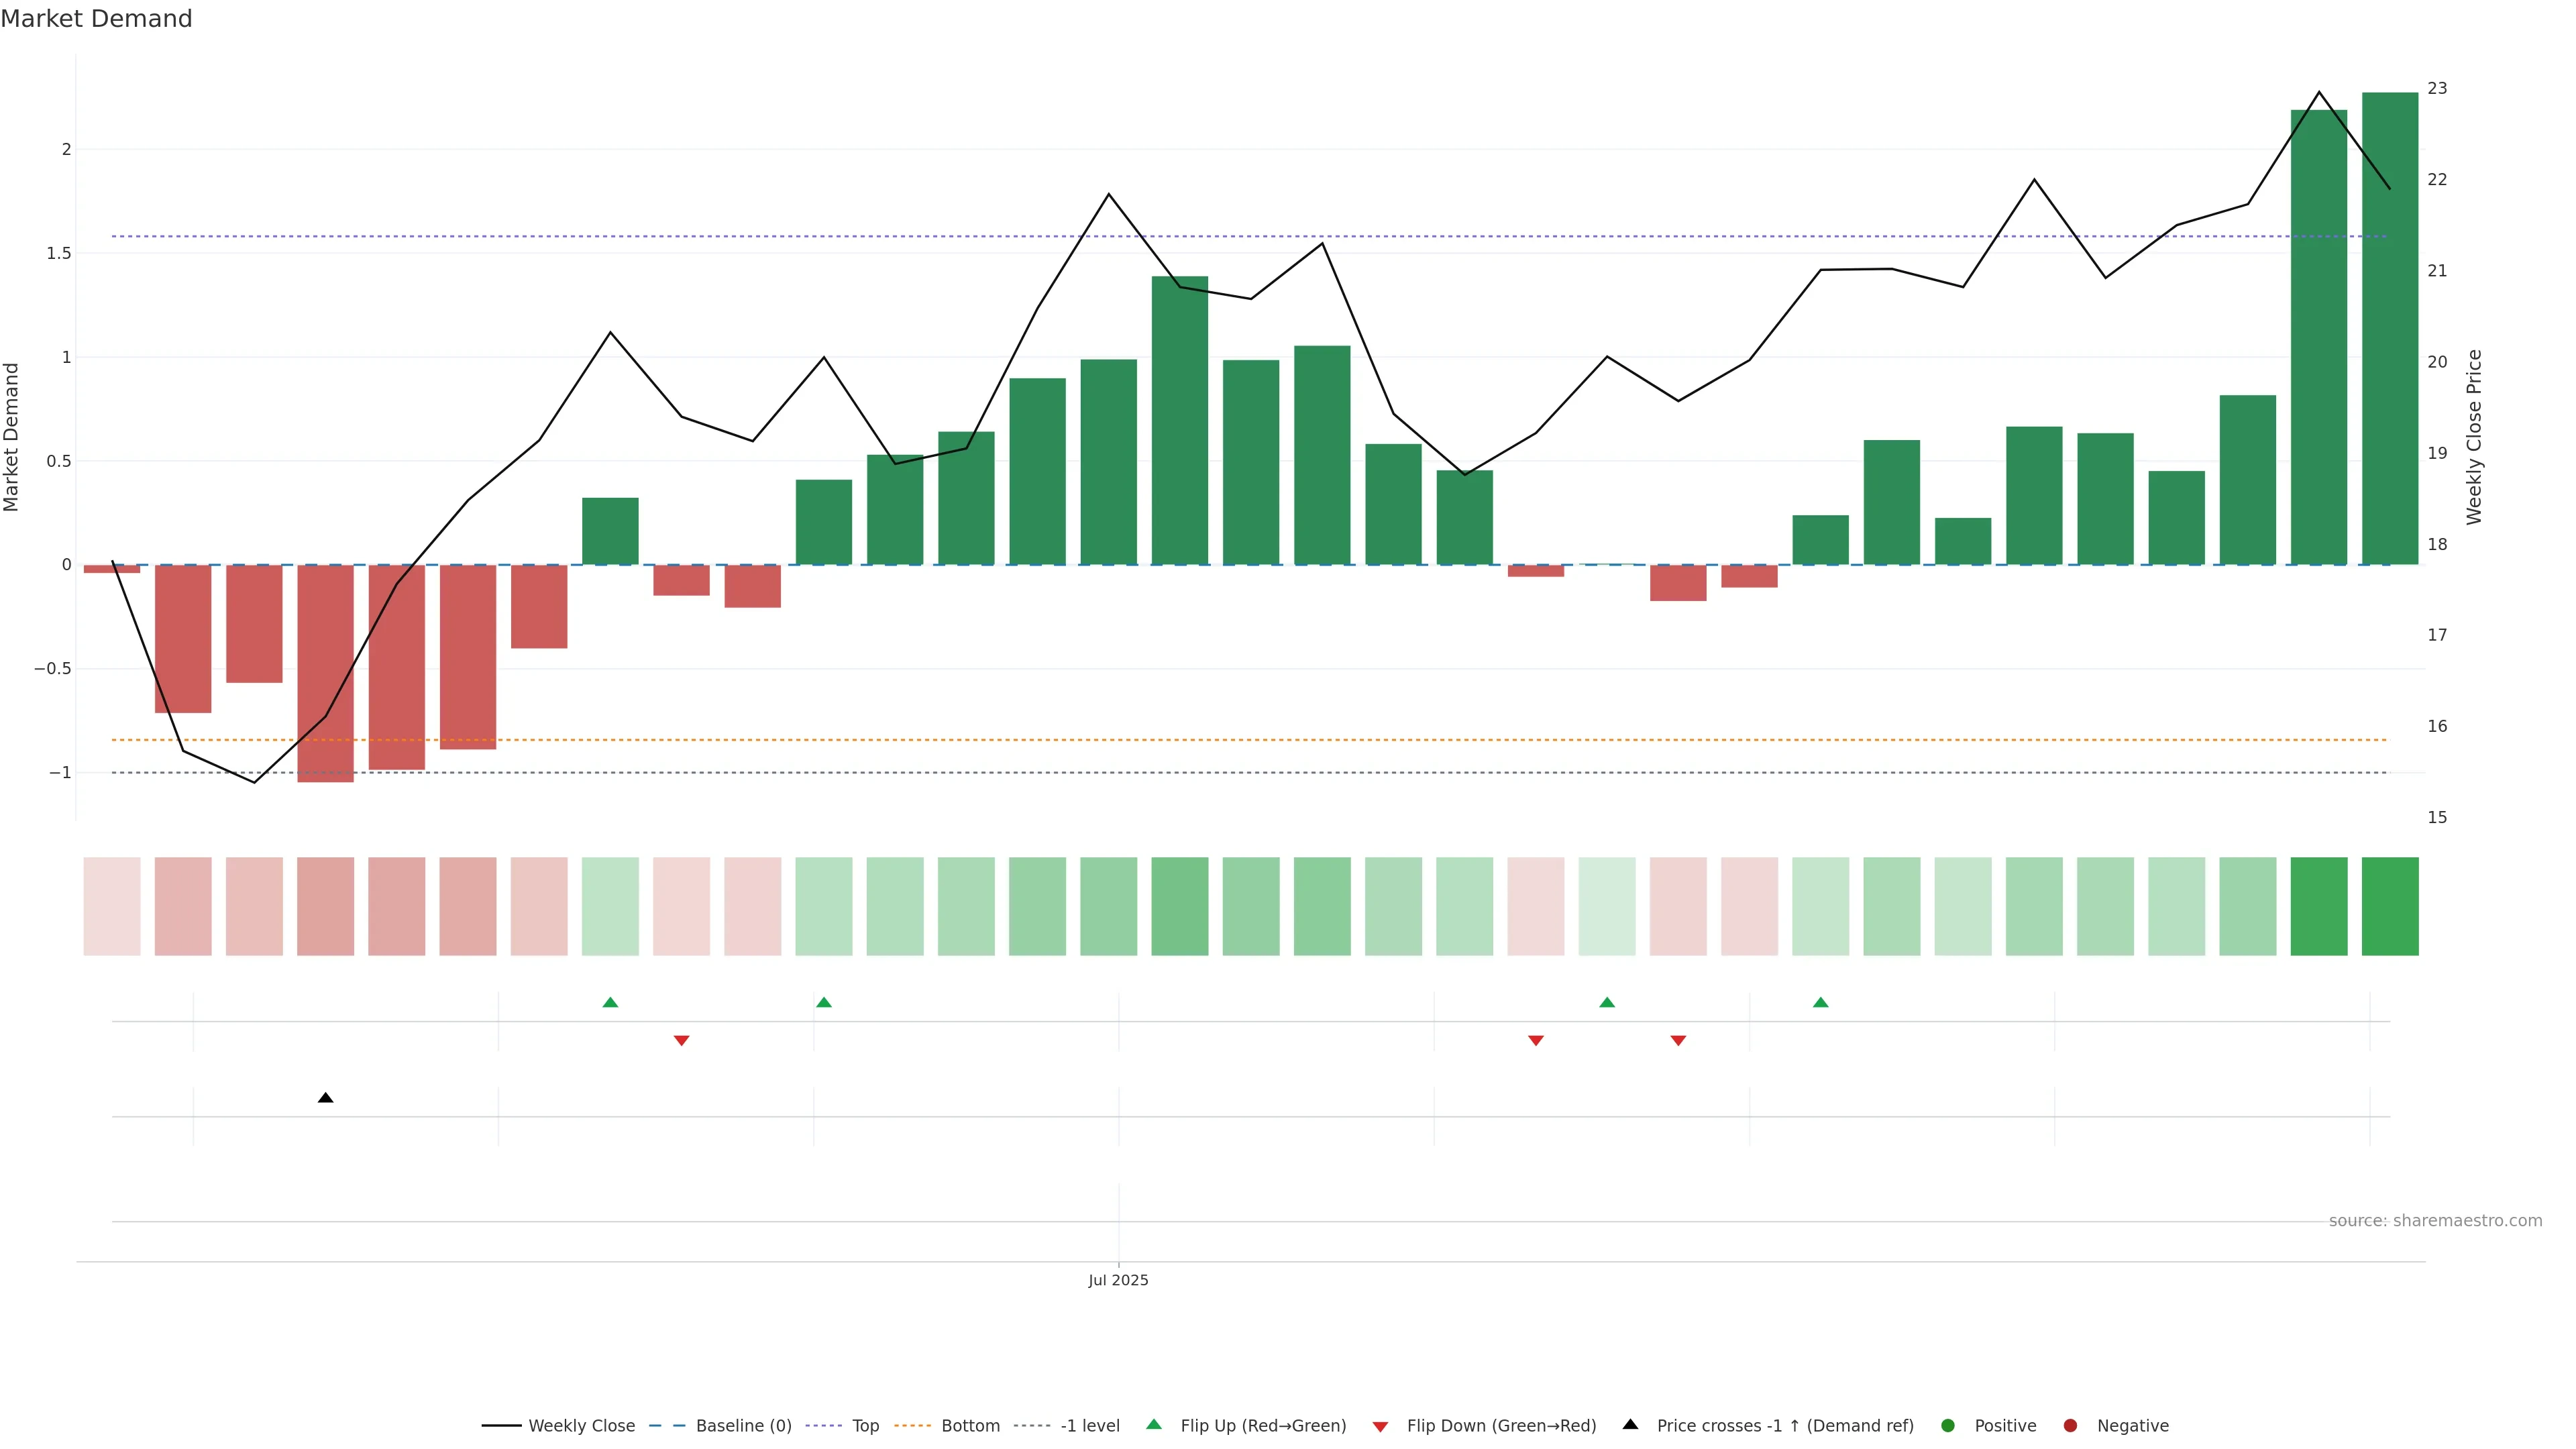Click the first green flip-up triangle marker
This screenshot has height=1449, width=2576.
610,1002
